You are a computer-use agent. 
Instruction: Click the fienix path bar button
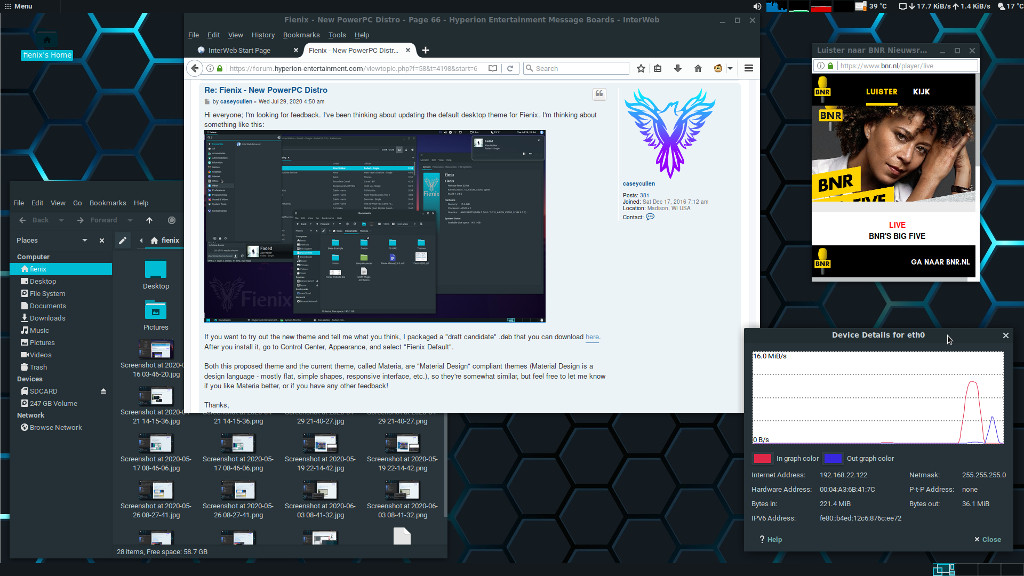(165, 240)
